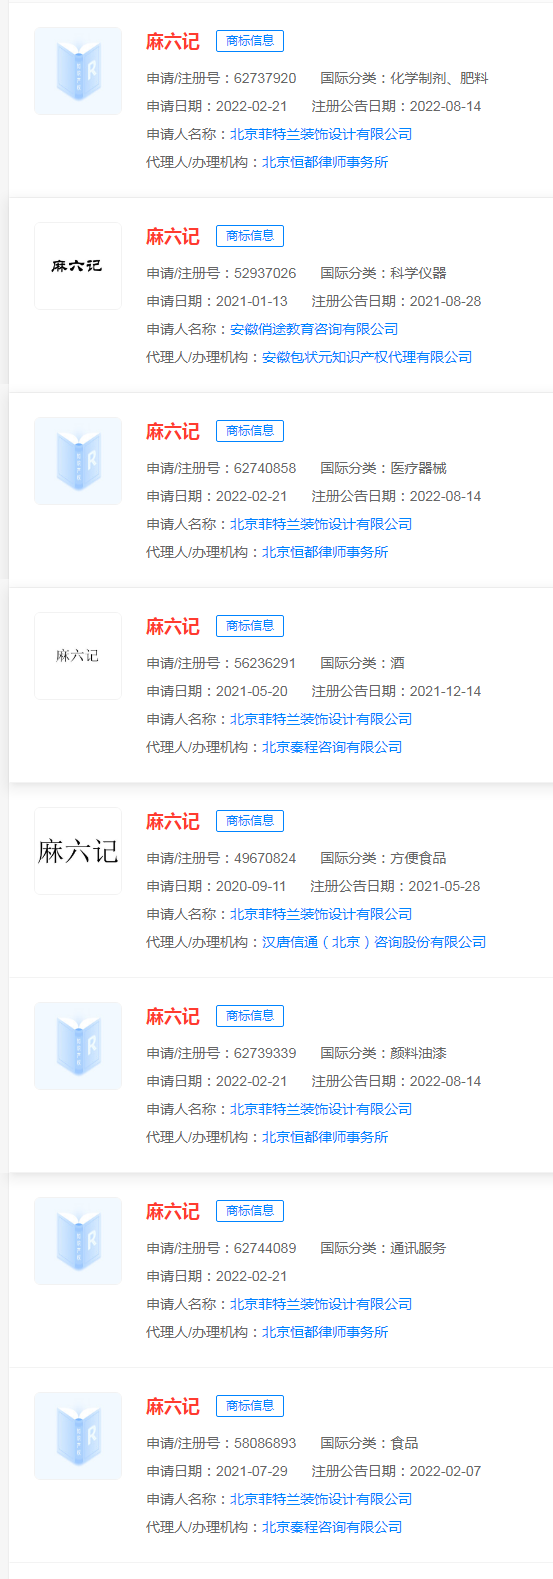Click 商标信息 button for the 方便食品 trademark

(x=250, y=821)
